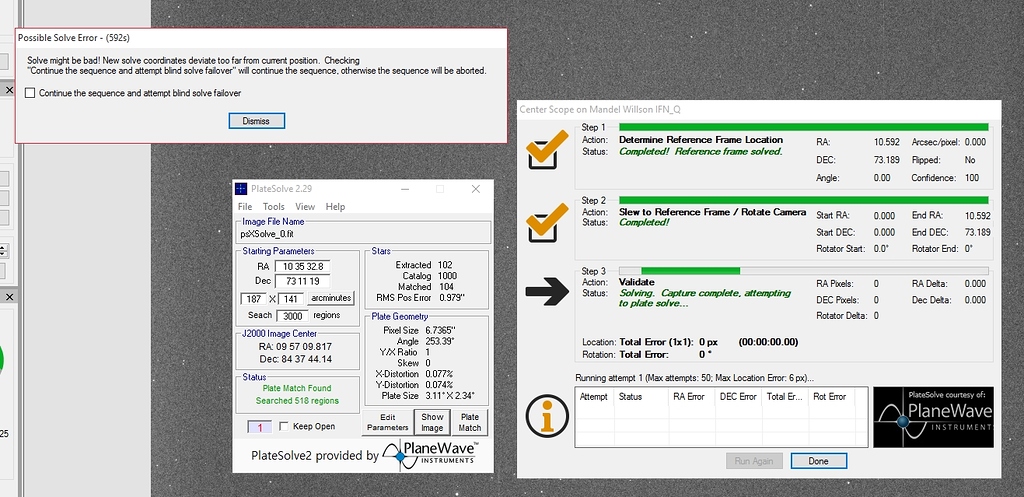The height and width of the screenshot is (497, 1024).
Task: Click the Show Image button
Action: pos(432,422)
